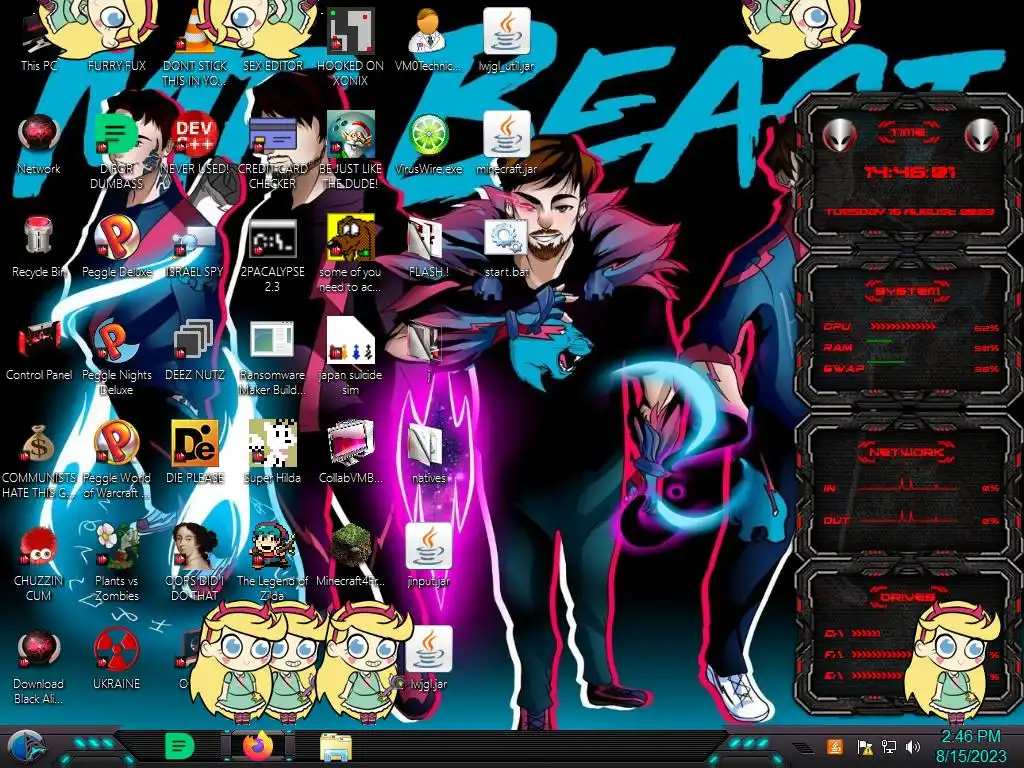Select the lwjgl.jar file

coord(428,660)
